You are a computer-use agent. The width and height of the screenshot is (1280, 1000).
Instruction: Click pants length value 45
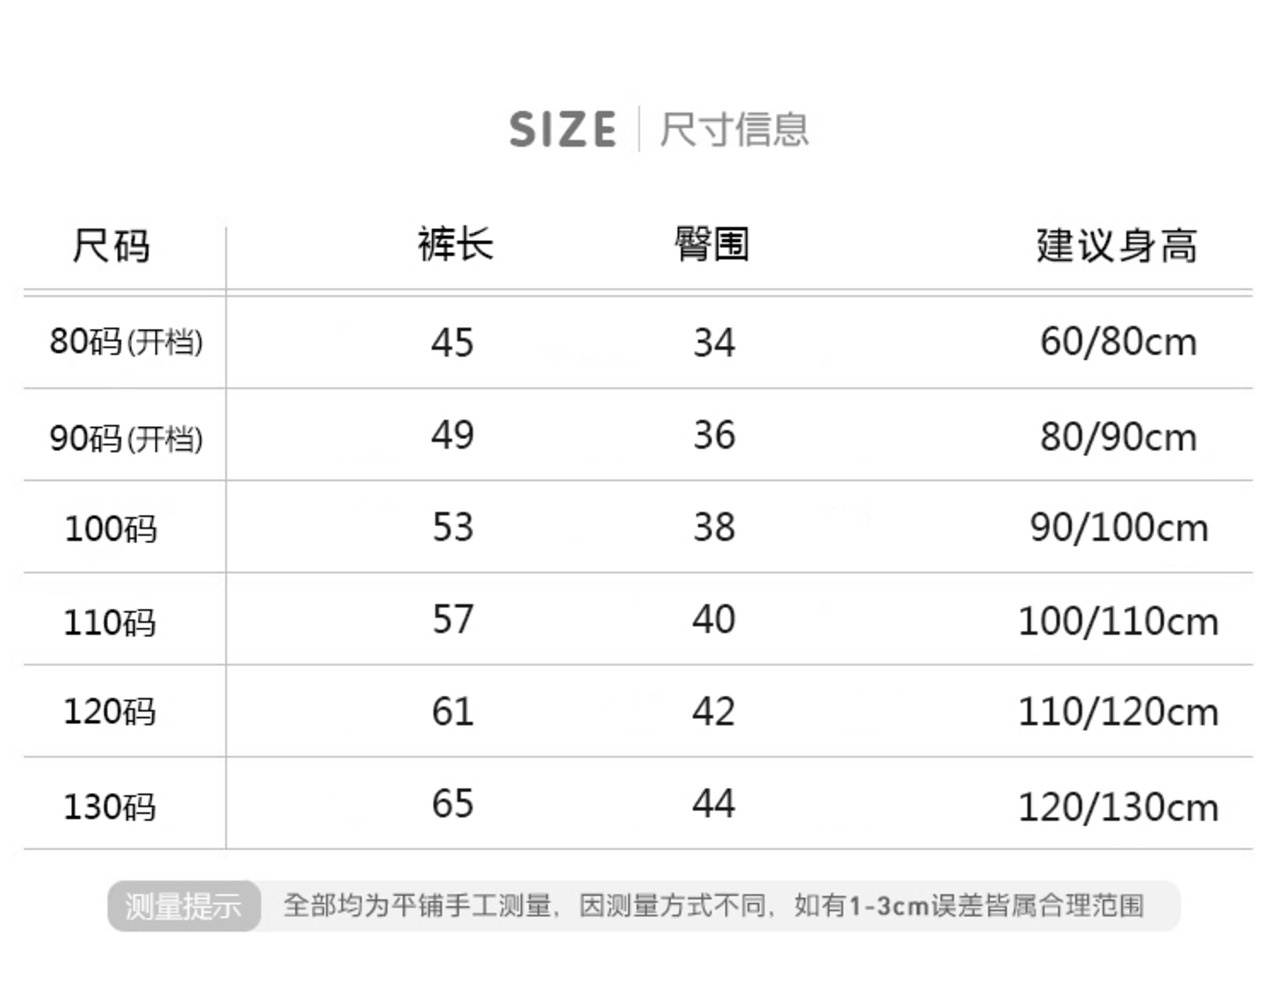pos(452,343)
